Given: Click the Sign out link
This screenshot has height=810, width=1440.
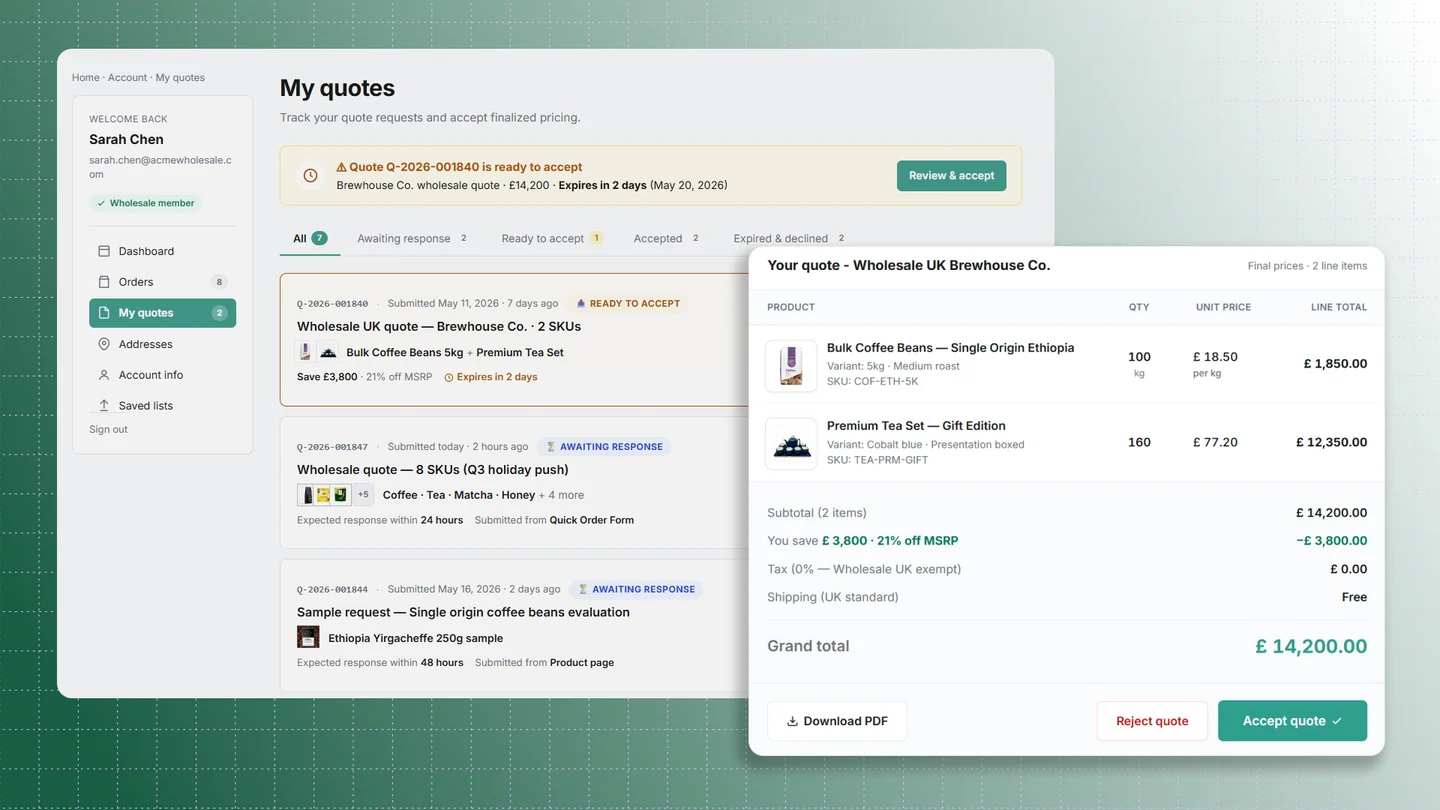Looking at the screenshot, I should 108,429.
